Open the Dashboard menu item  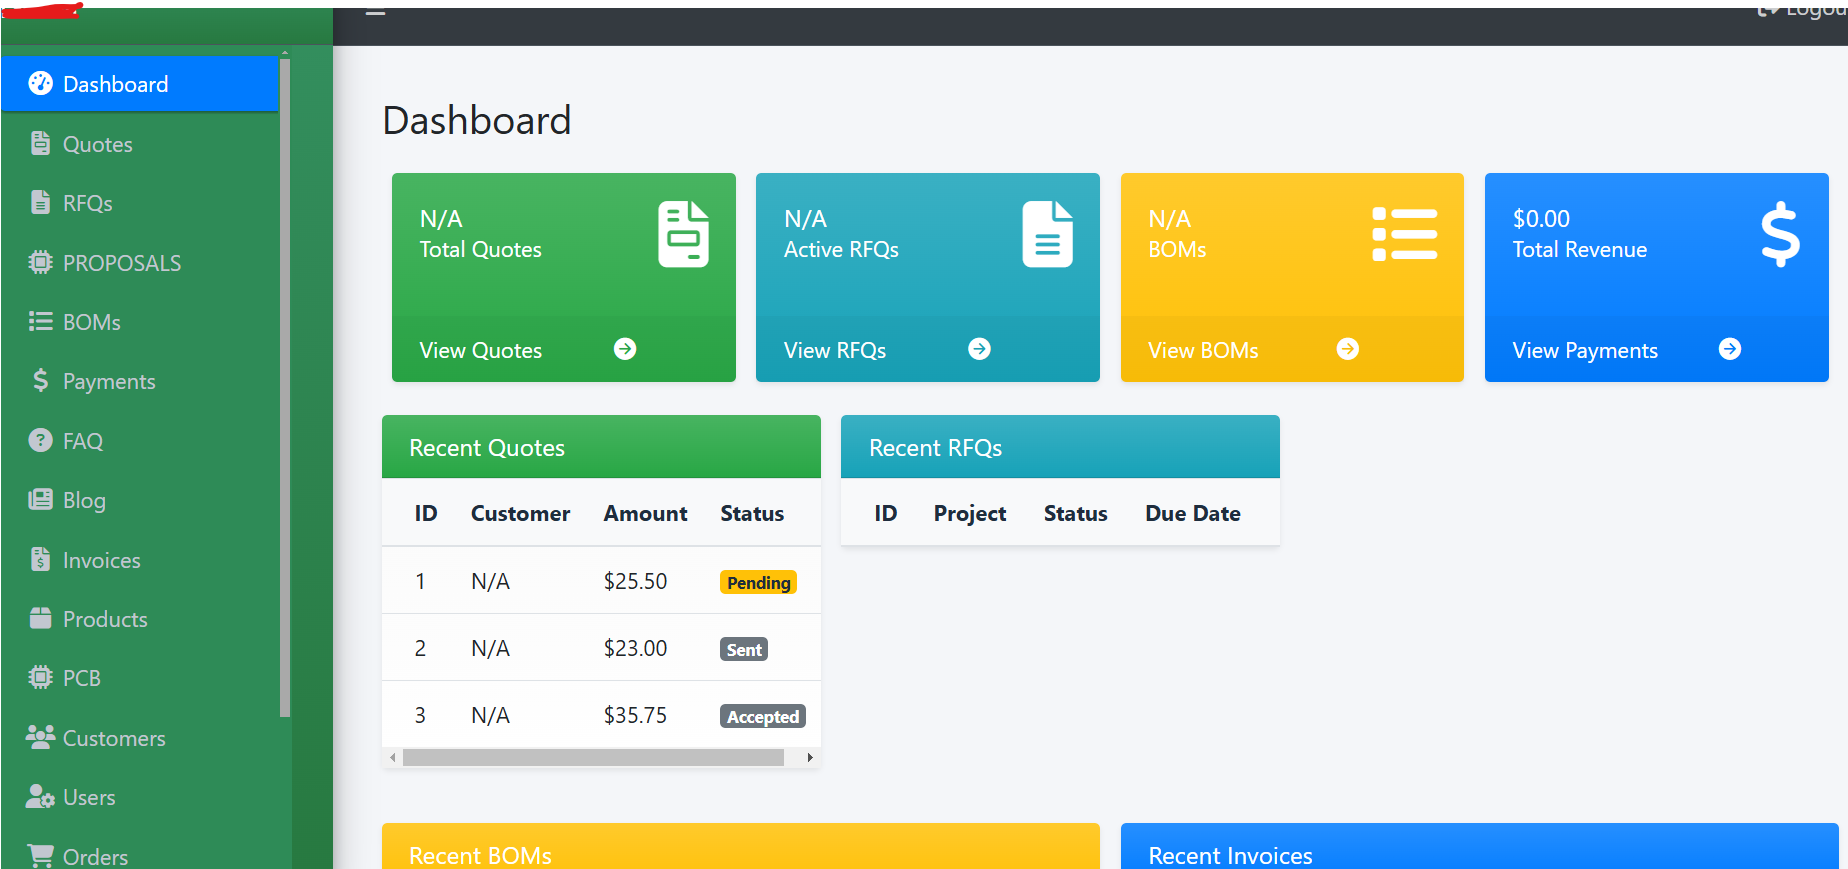[x=140, y=84]
